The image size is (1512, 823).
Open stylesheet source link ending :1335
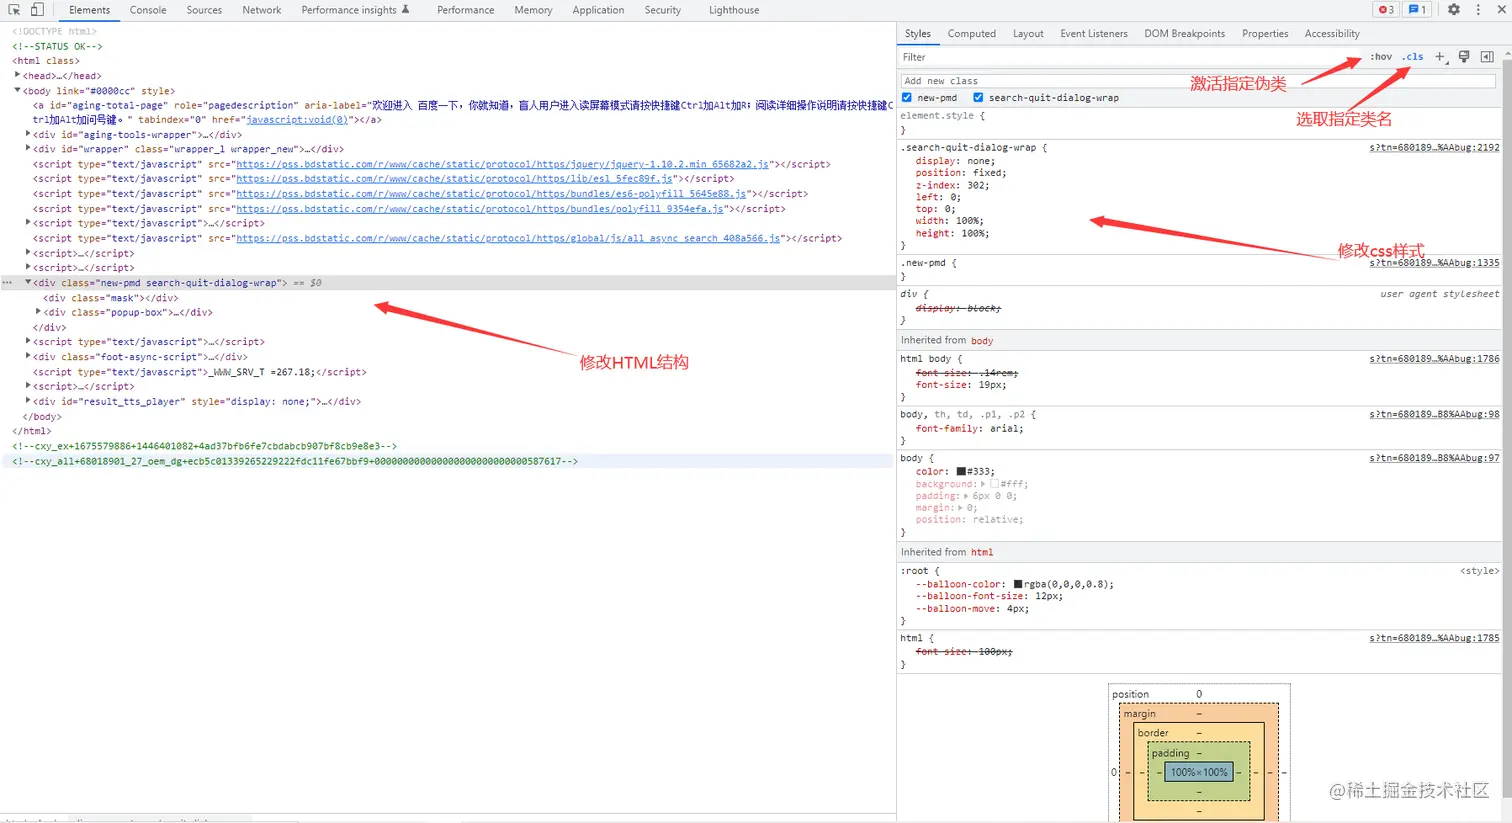click(1434, 263)
